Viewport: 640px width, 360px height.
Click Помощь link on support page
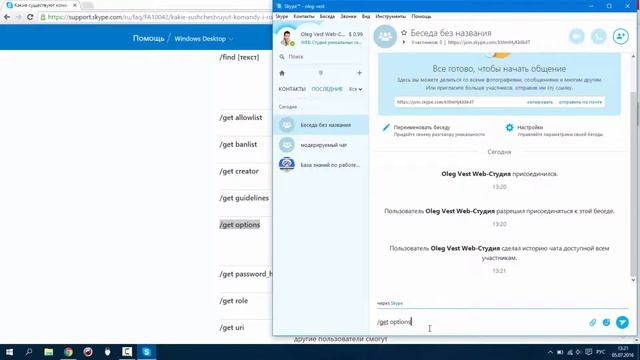(148, 38)
